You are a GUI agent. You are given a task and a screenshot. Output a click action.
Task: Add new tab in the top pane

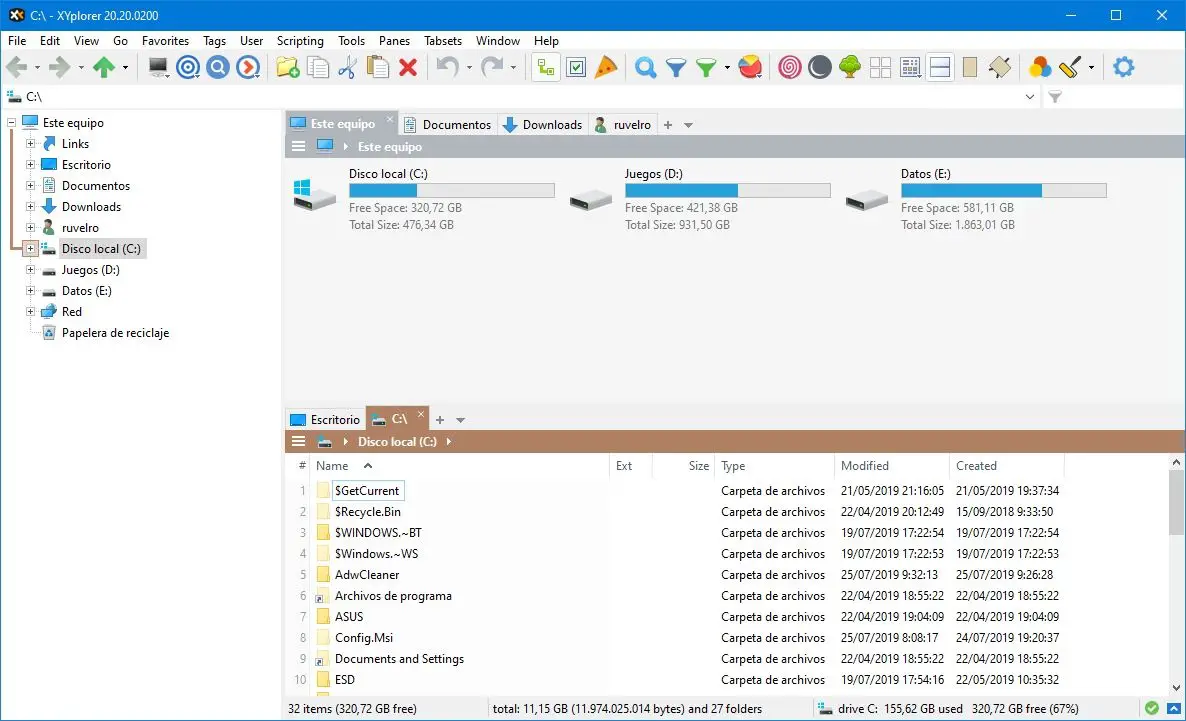pos(668,125)
